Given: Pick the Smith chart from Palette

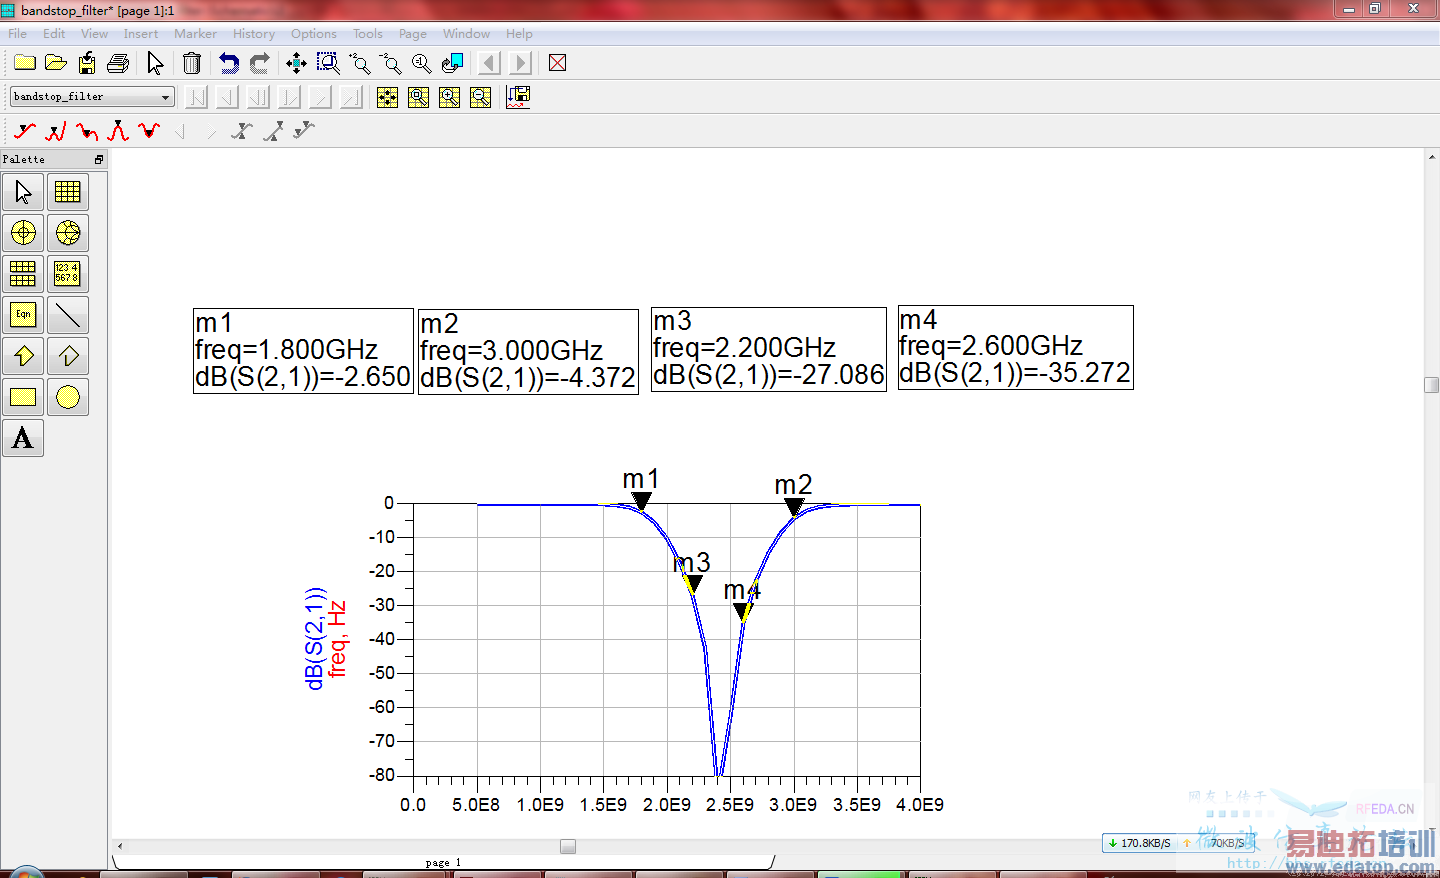Looking at the screenshot, I should tap(68, 233).
